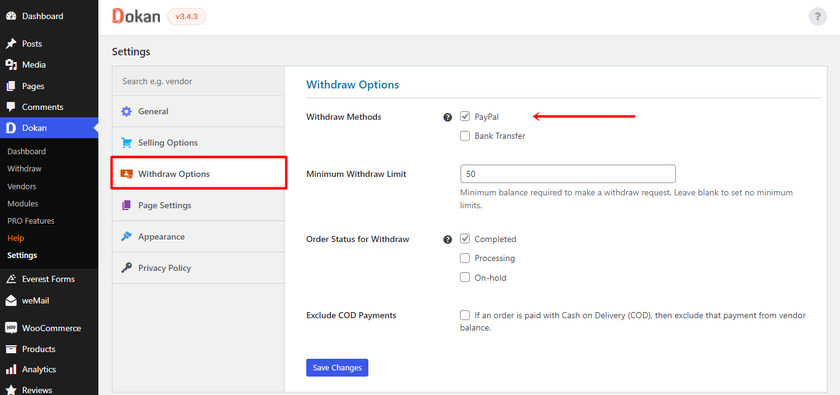Click the Selling Options cart icon
The width and height of the screenshot is (840, 395).
126,143
